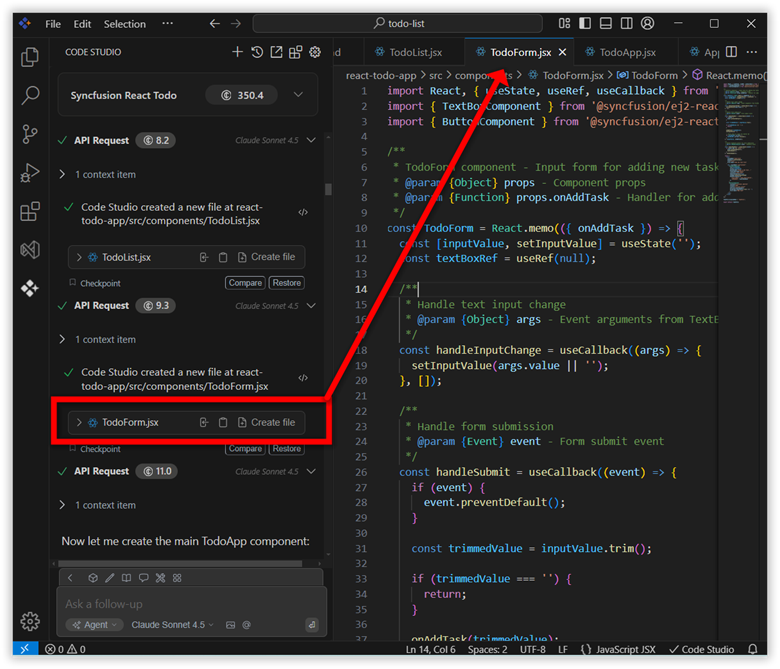Click four-squares grid icon in chat toolbar
Screen dimensions: 780x669
tap(177, 578)
